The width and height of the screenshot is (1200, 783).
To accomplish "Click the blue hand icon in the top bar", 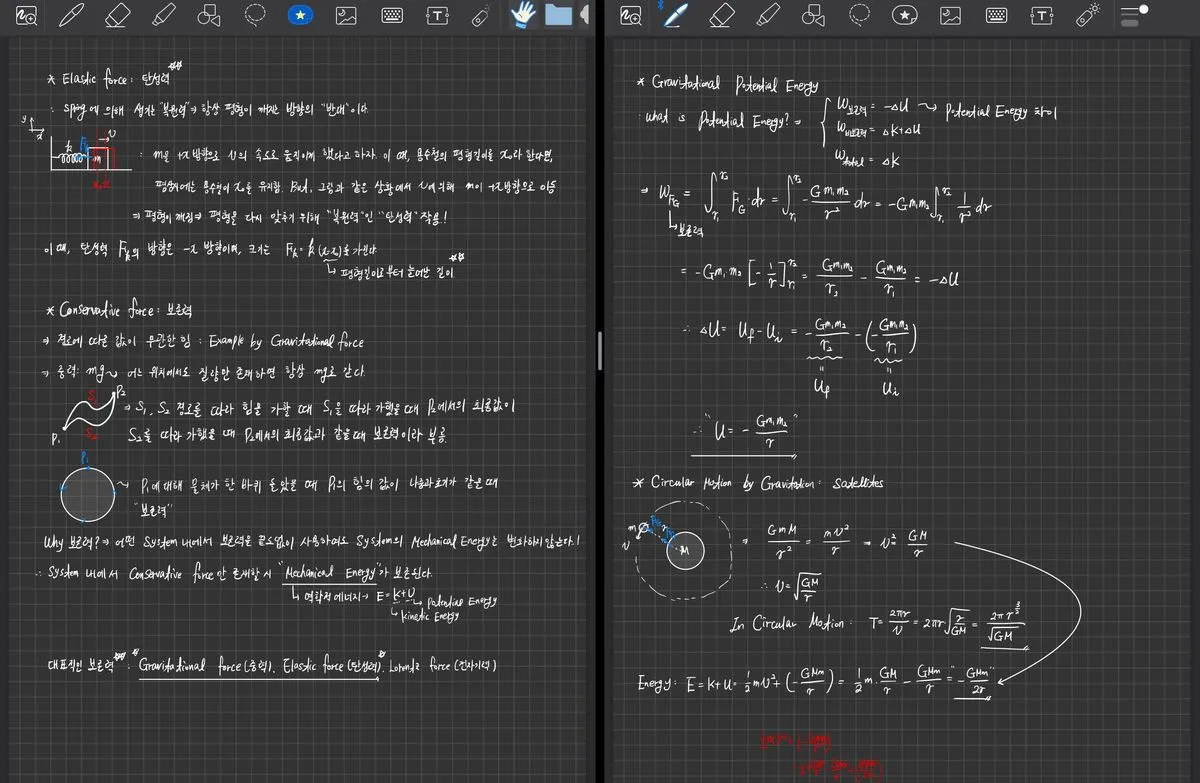I will click(x=524, y=15).
